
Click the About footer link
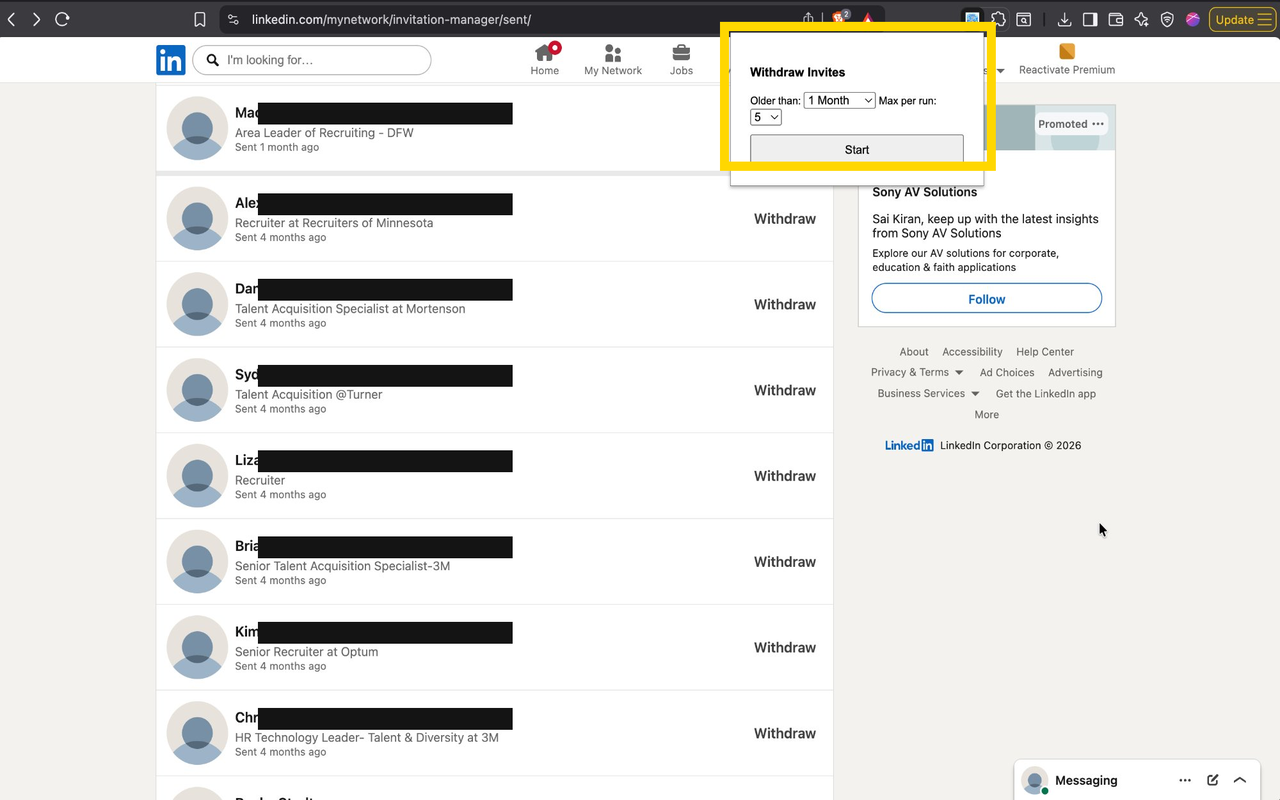click(x=914, y=352)
